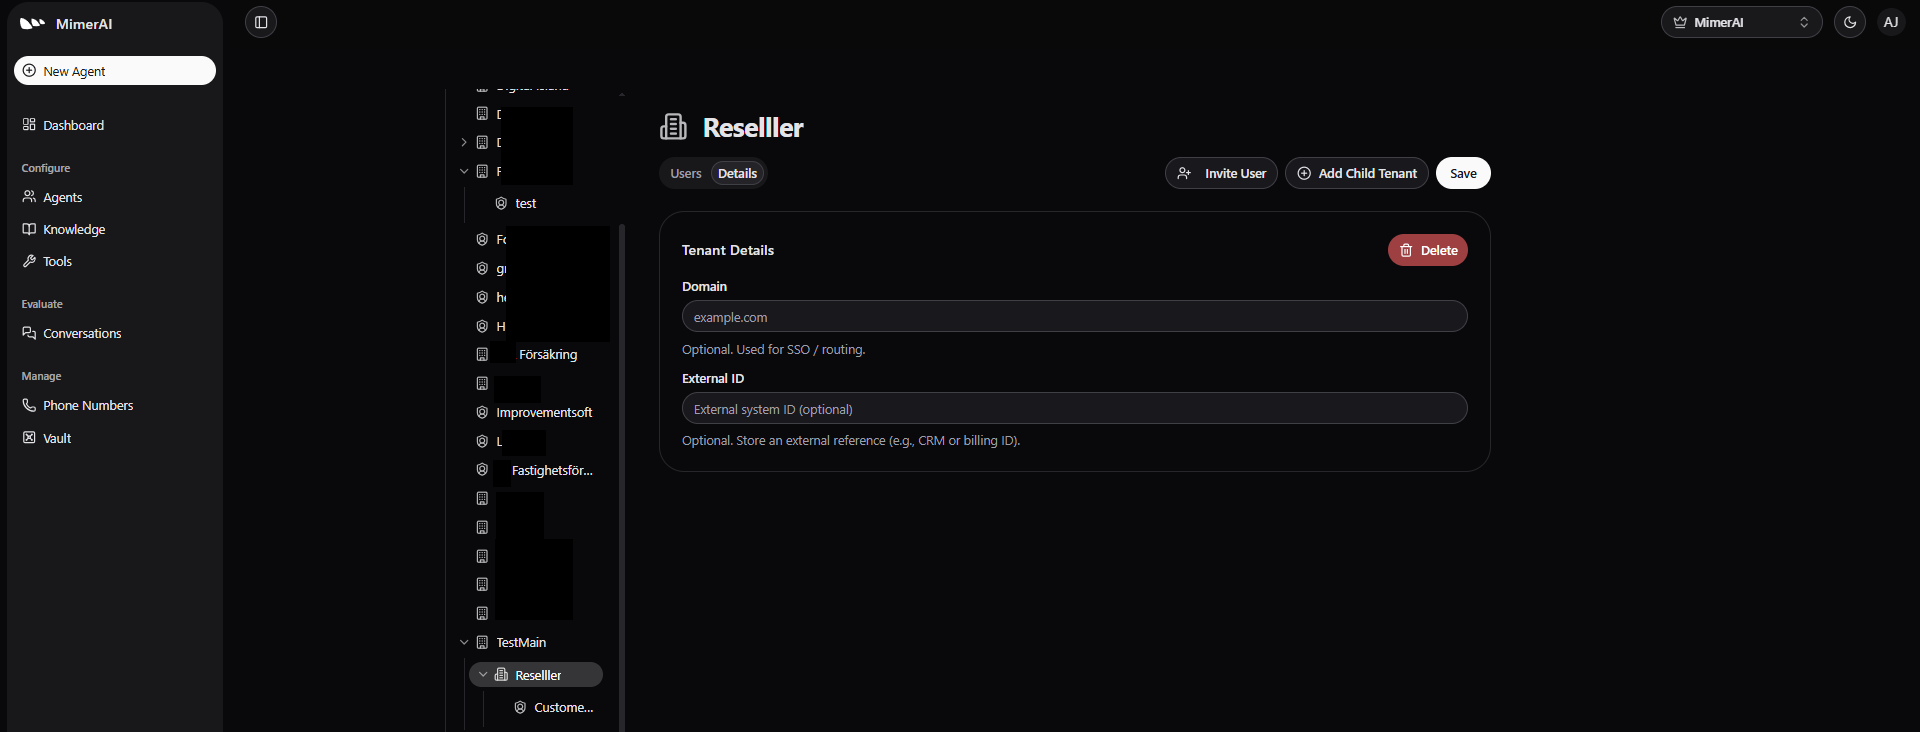This screenshot has height=732, width=1920.
Task: Open the Knowledge section
Action: (x=73, y=229)
